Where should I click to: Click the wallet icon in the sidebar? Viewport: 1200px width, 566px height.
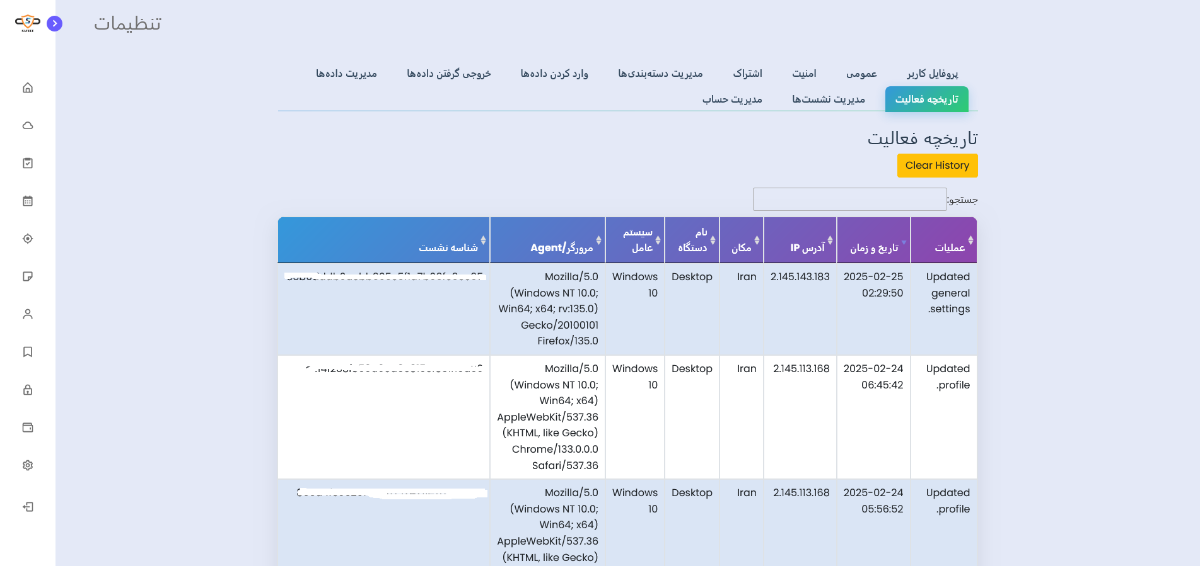pyautogui.click(x=28, y=427)
